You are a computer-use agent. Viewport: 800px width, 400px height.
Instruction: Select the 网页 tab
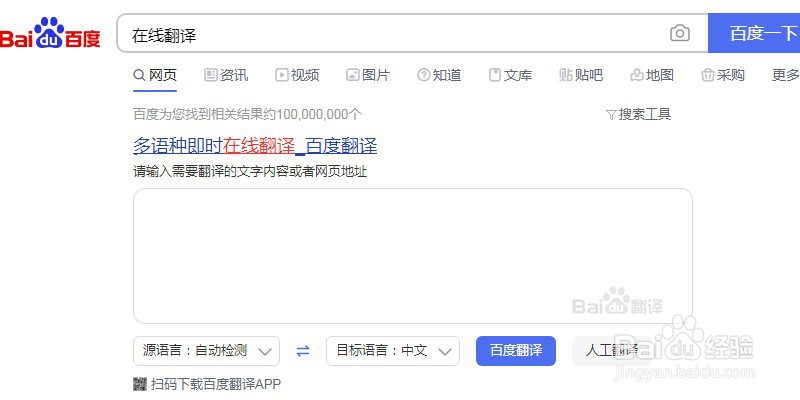click(155, 76)
